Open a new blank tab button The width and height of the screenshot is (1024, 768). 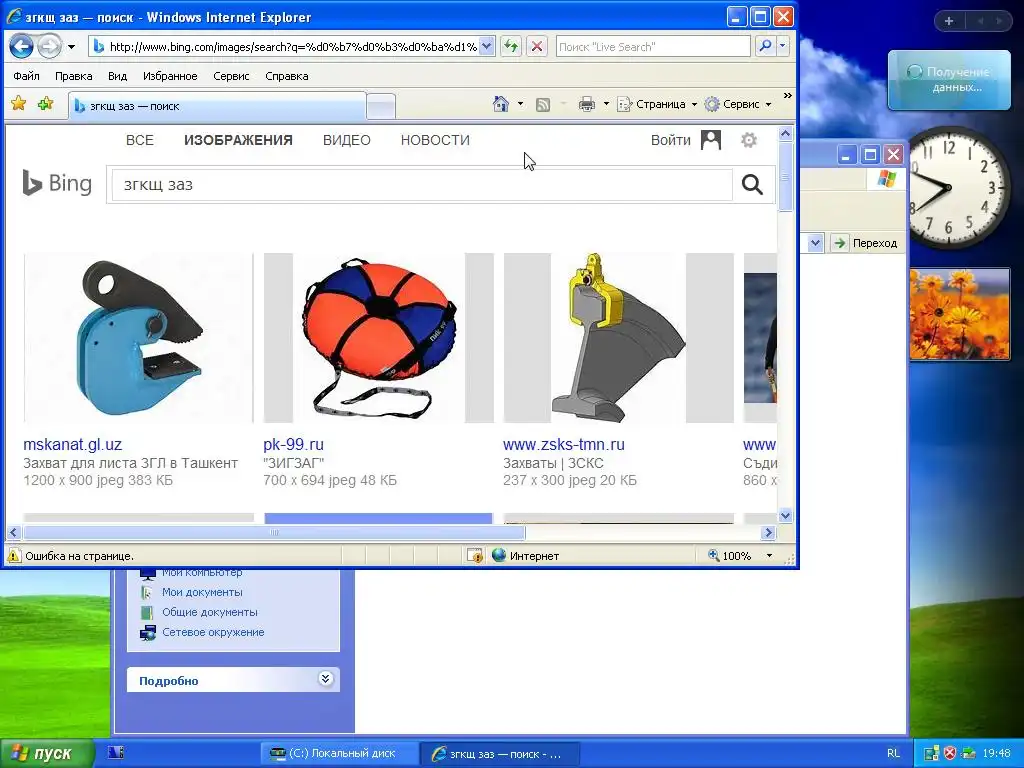381,106
